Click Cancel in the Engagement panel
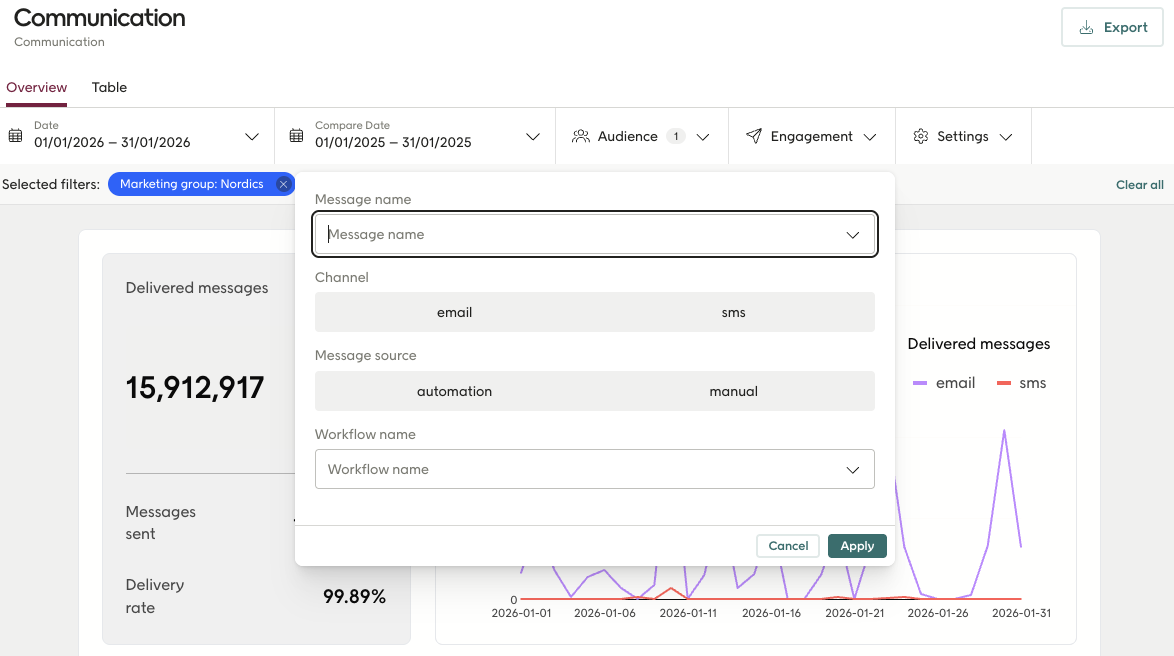 [788, 545]
